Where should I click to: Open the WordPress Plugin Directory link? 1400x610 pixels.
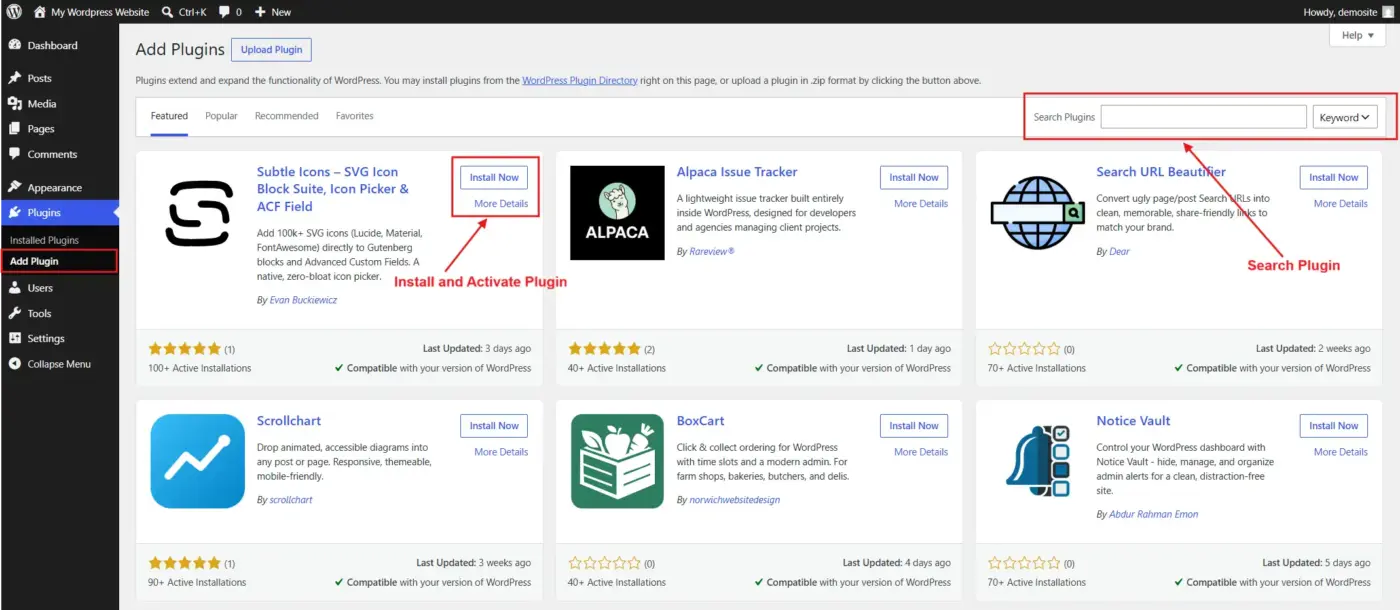579,80
